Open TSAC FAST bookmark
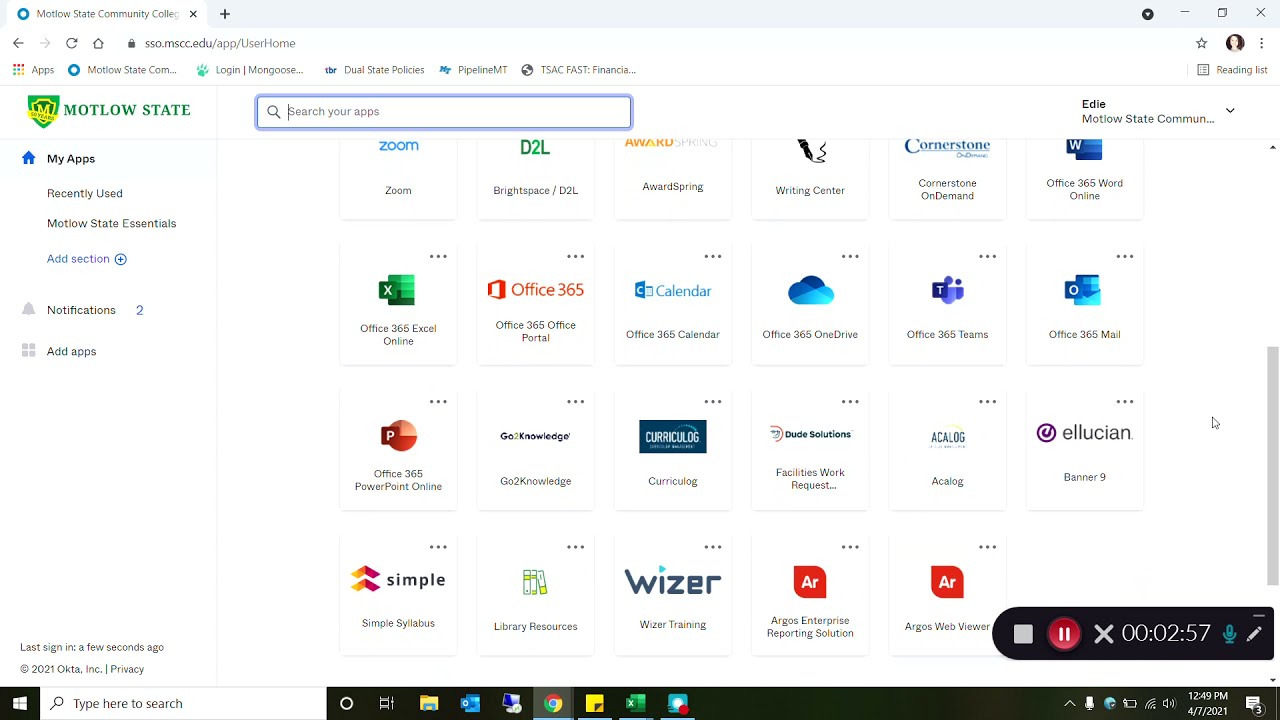 tap(578, 70)
